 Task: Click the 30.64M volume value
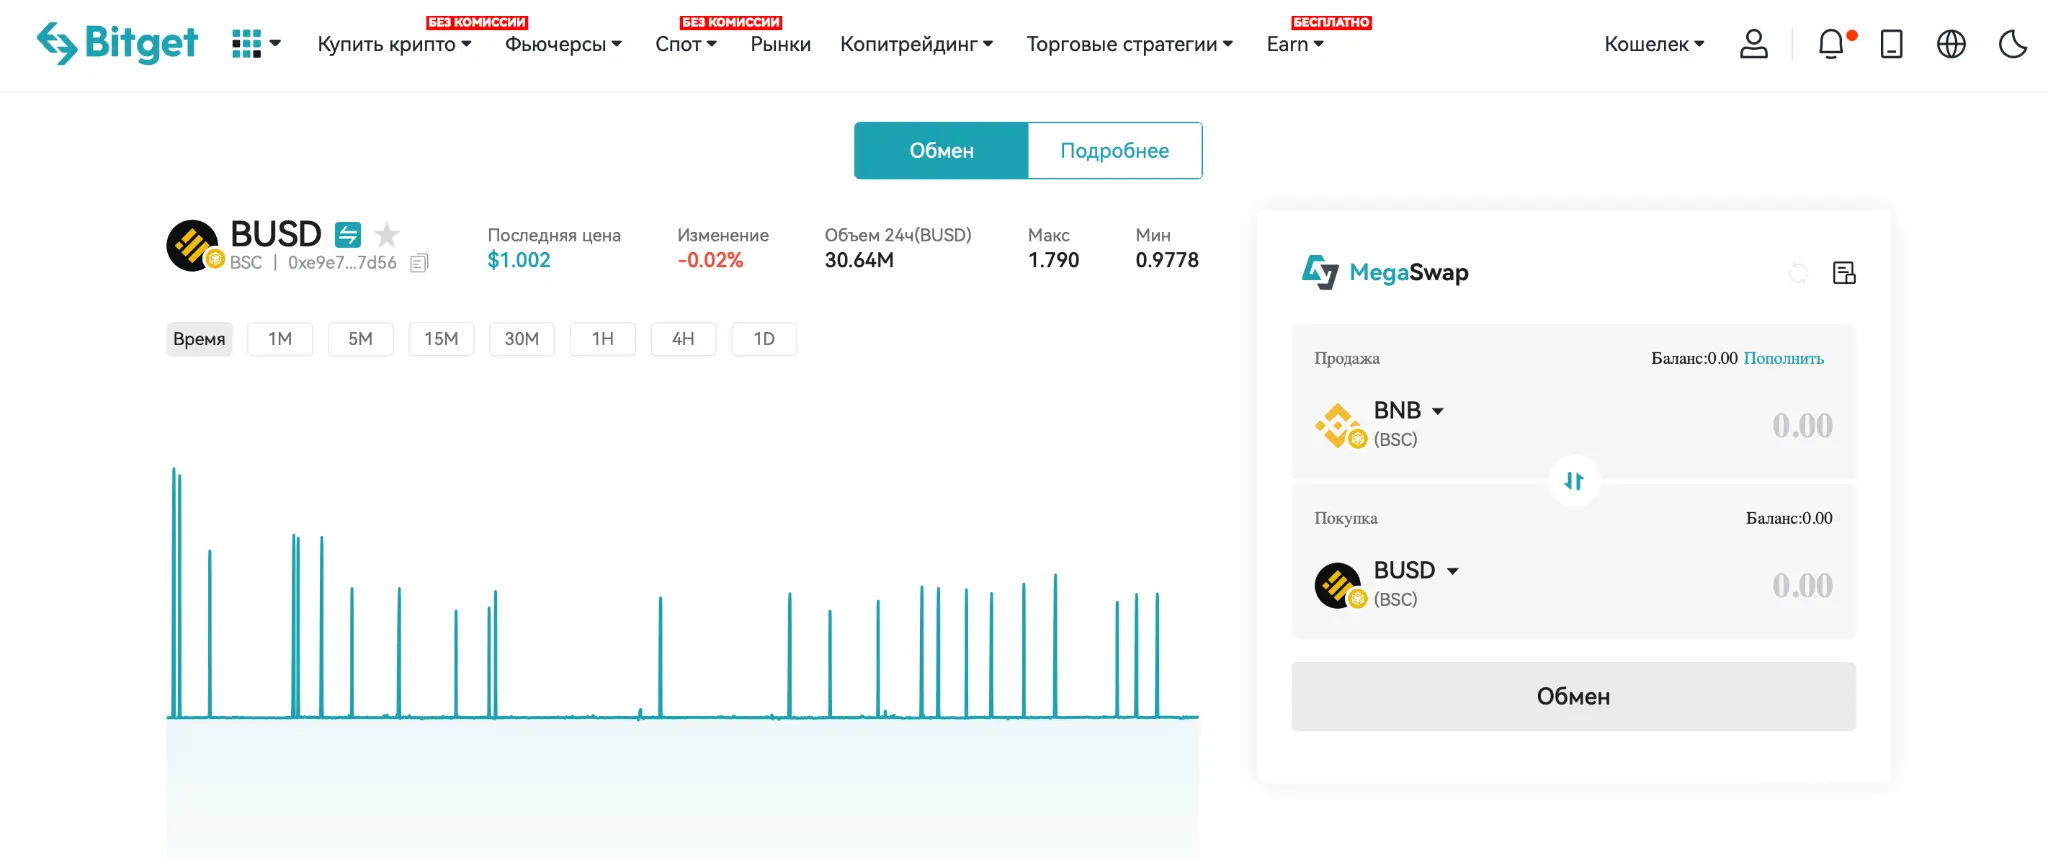click(x=859, y=260)
